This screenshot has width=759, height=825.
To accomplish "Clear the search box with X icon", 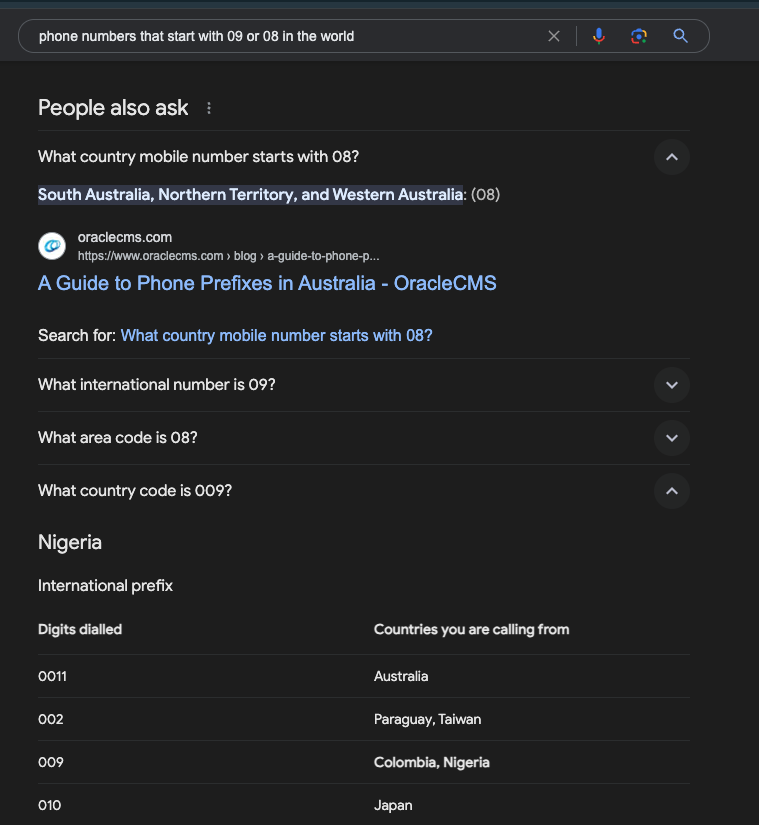I will tap(553, 36).
